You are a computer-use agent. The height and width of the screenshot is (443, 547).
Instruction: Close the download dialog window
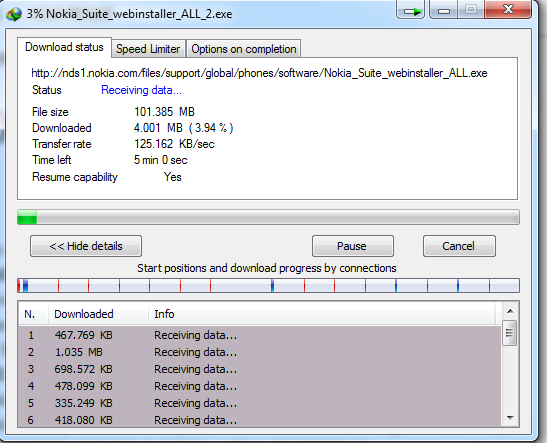tap(508, 9)
